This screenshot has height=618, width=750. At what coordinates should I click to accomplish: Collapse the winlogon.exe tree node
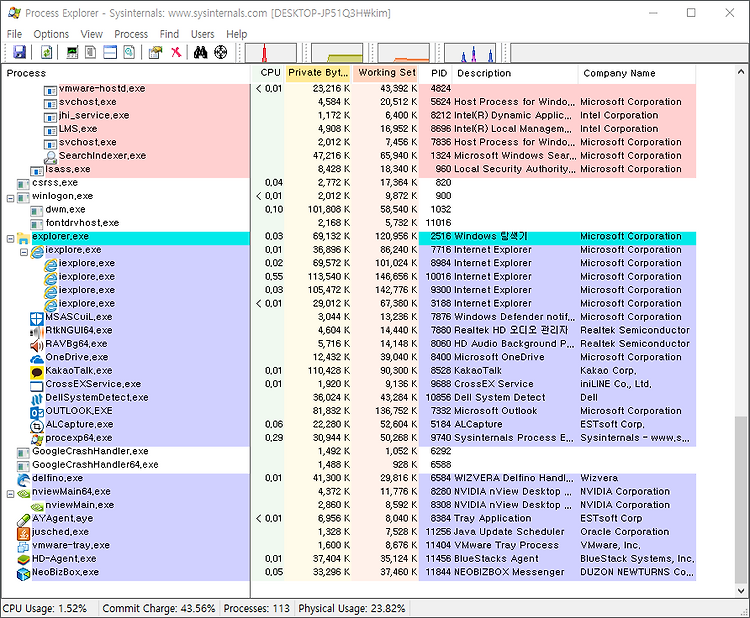click(11, 198)
